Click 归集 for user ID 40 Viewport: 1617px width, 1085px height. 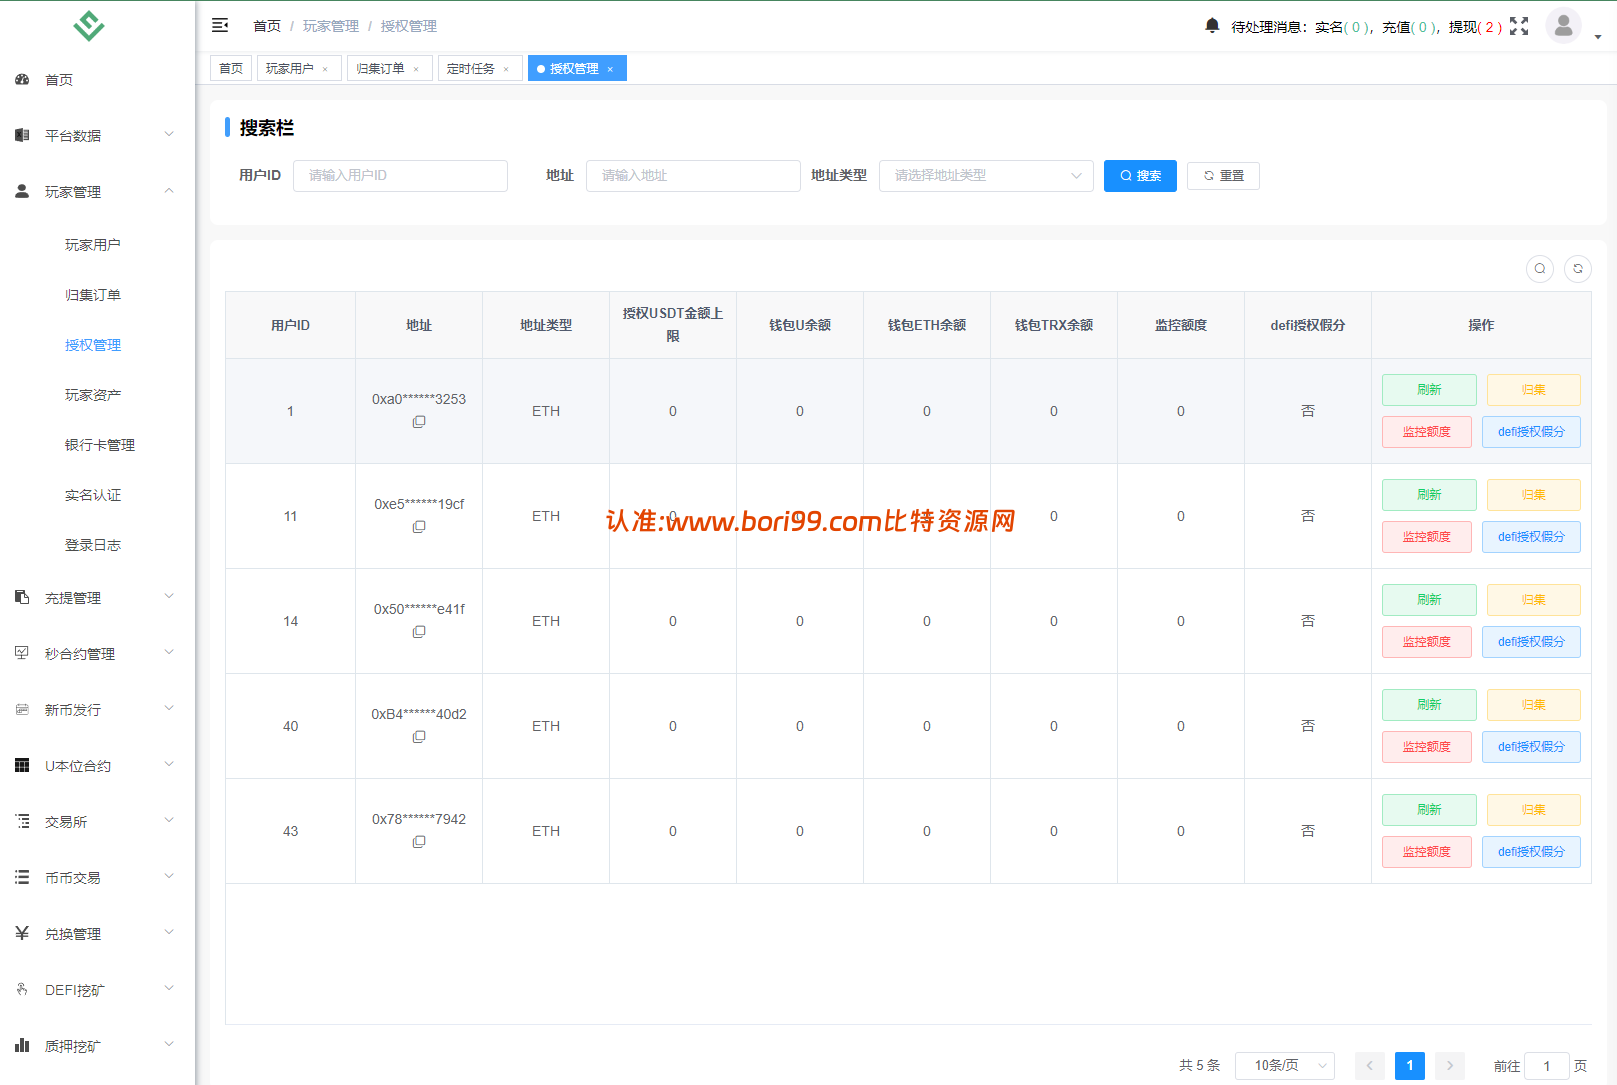click(1534, 705)
